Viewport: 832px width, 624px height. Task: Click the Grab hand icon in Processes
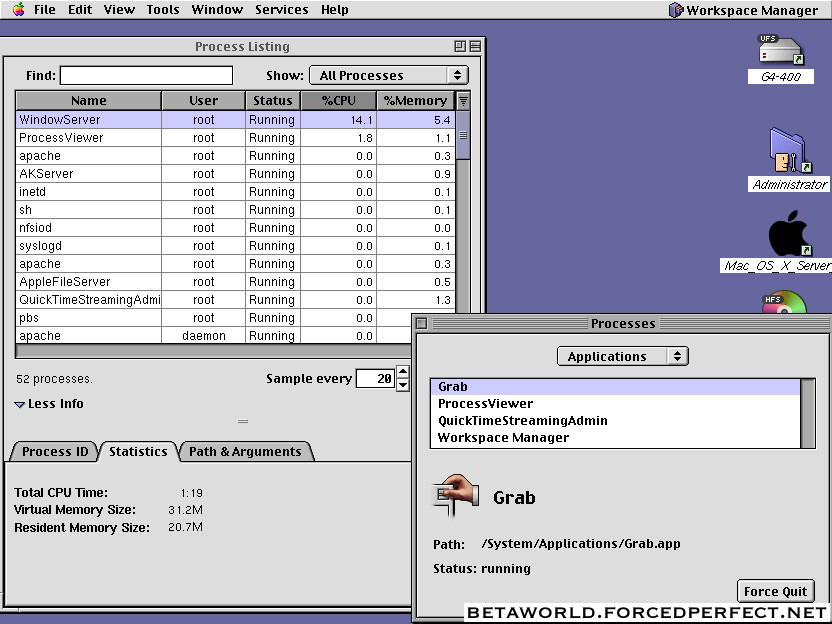click(x=456, y=496)
